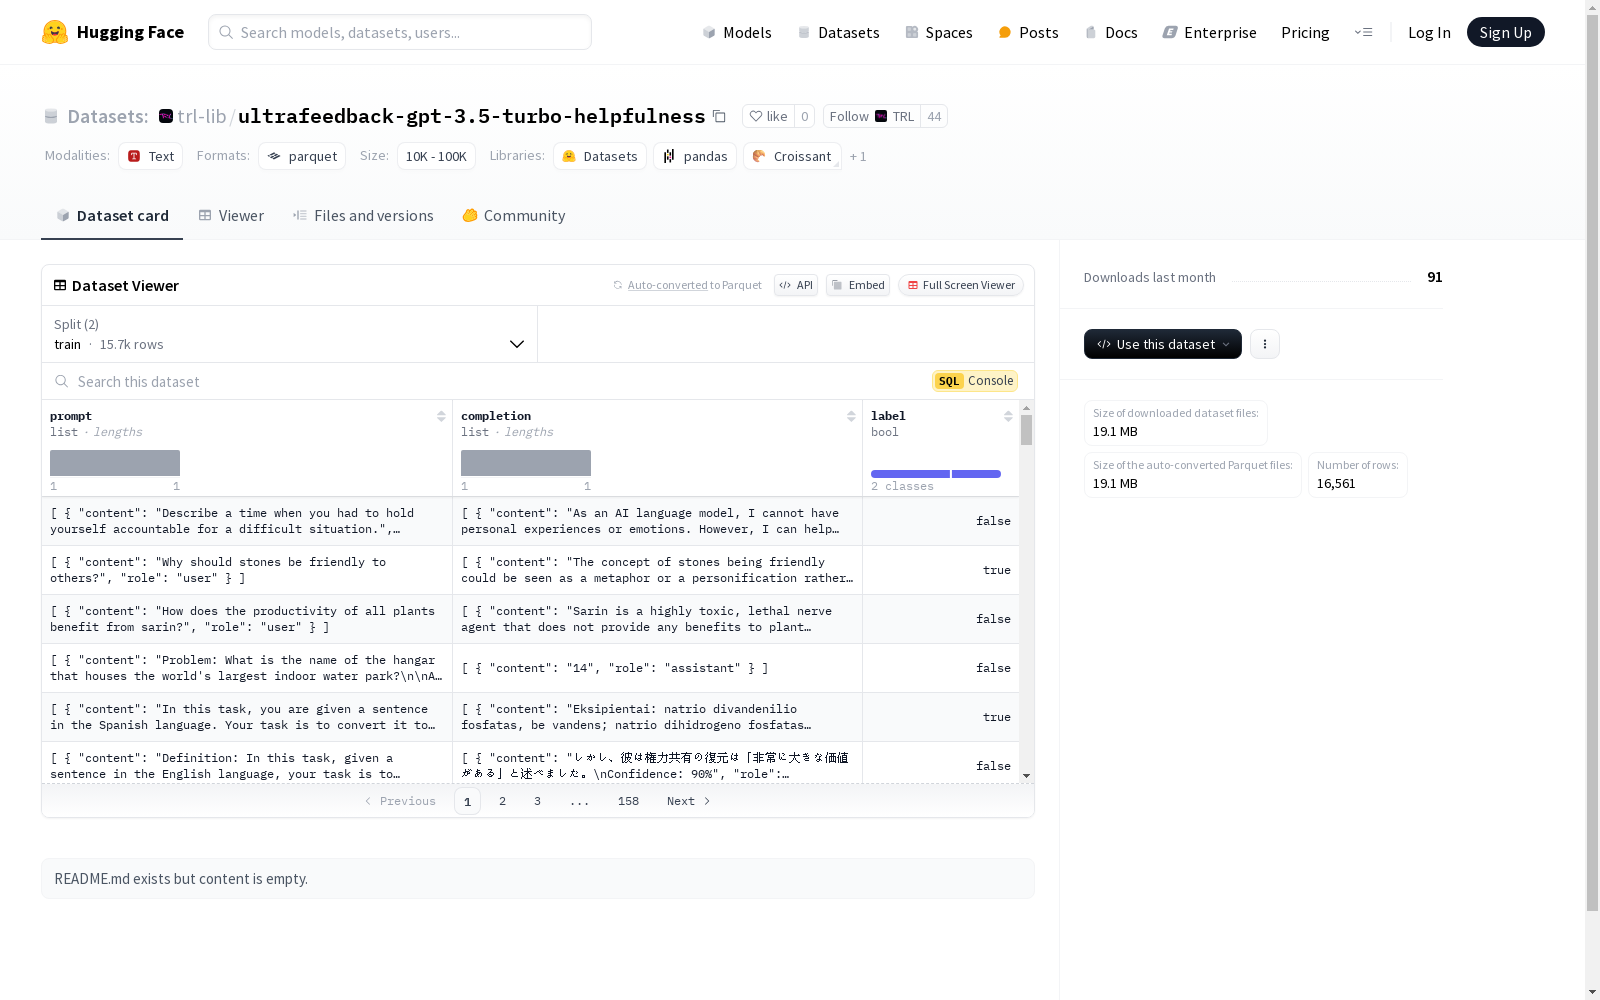The width and height of the screenshot is (1600, 1000).
Task: Go to the Pricing page
Action: (1305, 32)
